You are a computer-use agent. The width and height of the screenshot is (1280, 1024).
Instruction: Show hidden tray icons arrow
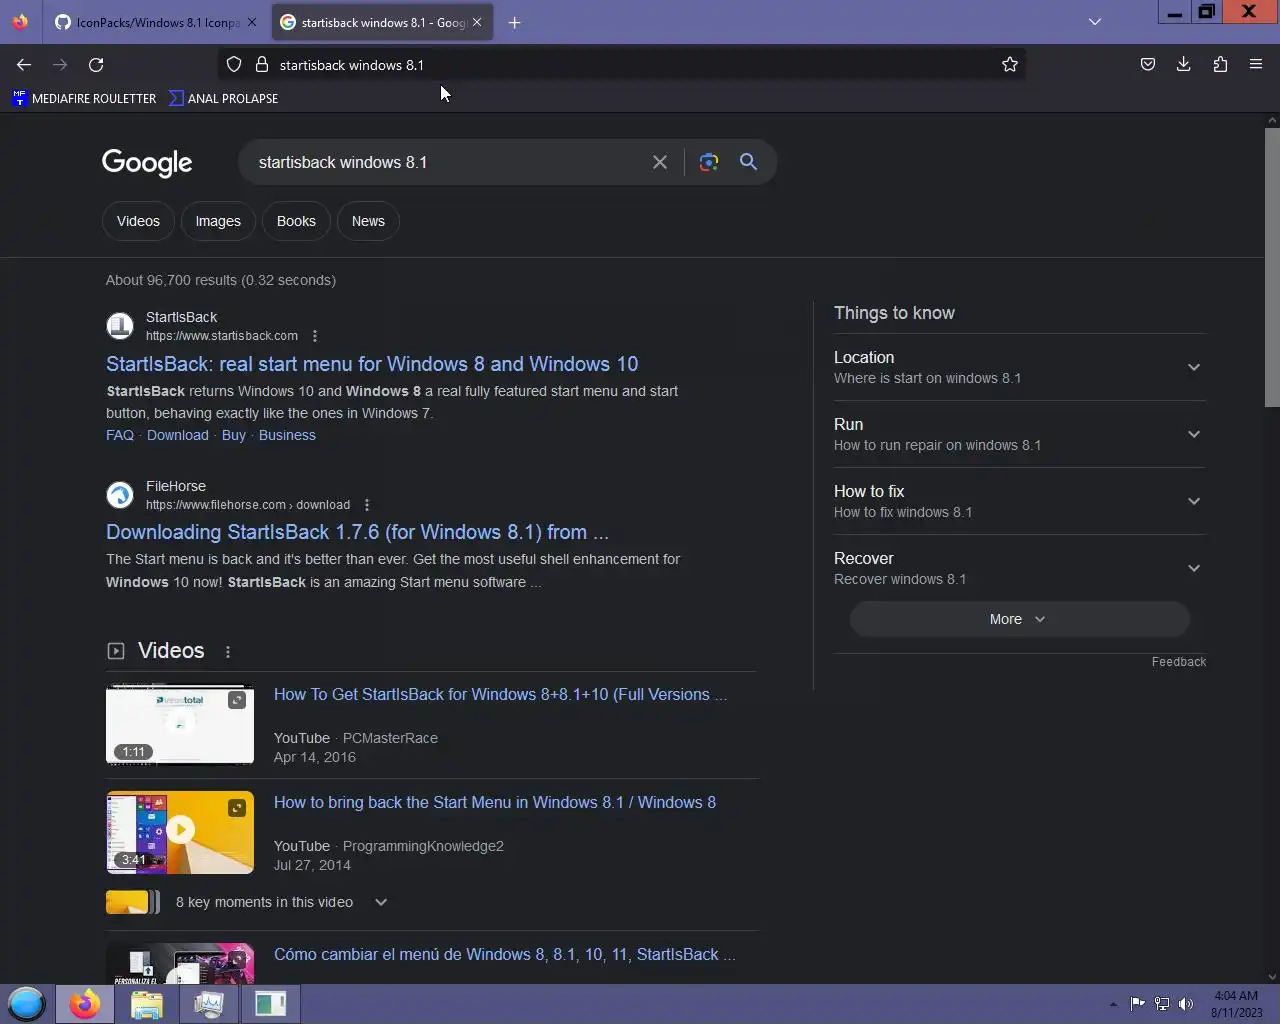pyautogui.click(x=1113, y=1004)
